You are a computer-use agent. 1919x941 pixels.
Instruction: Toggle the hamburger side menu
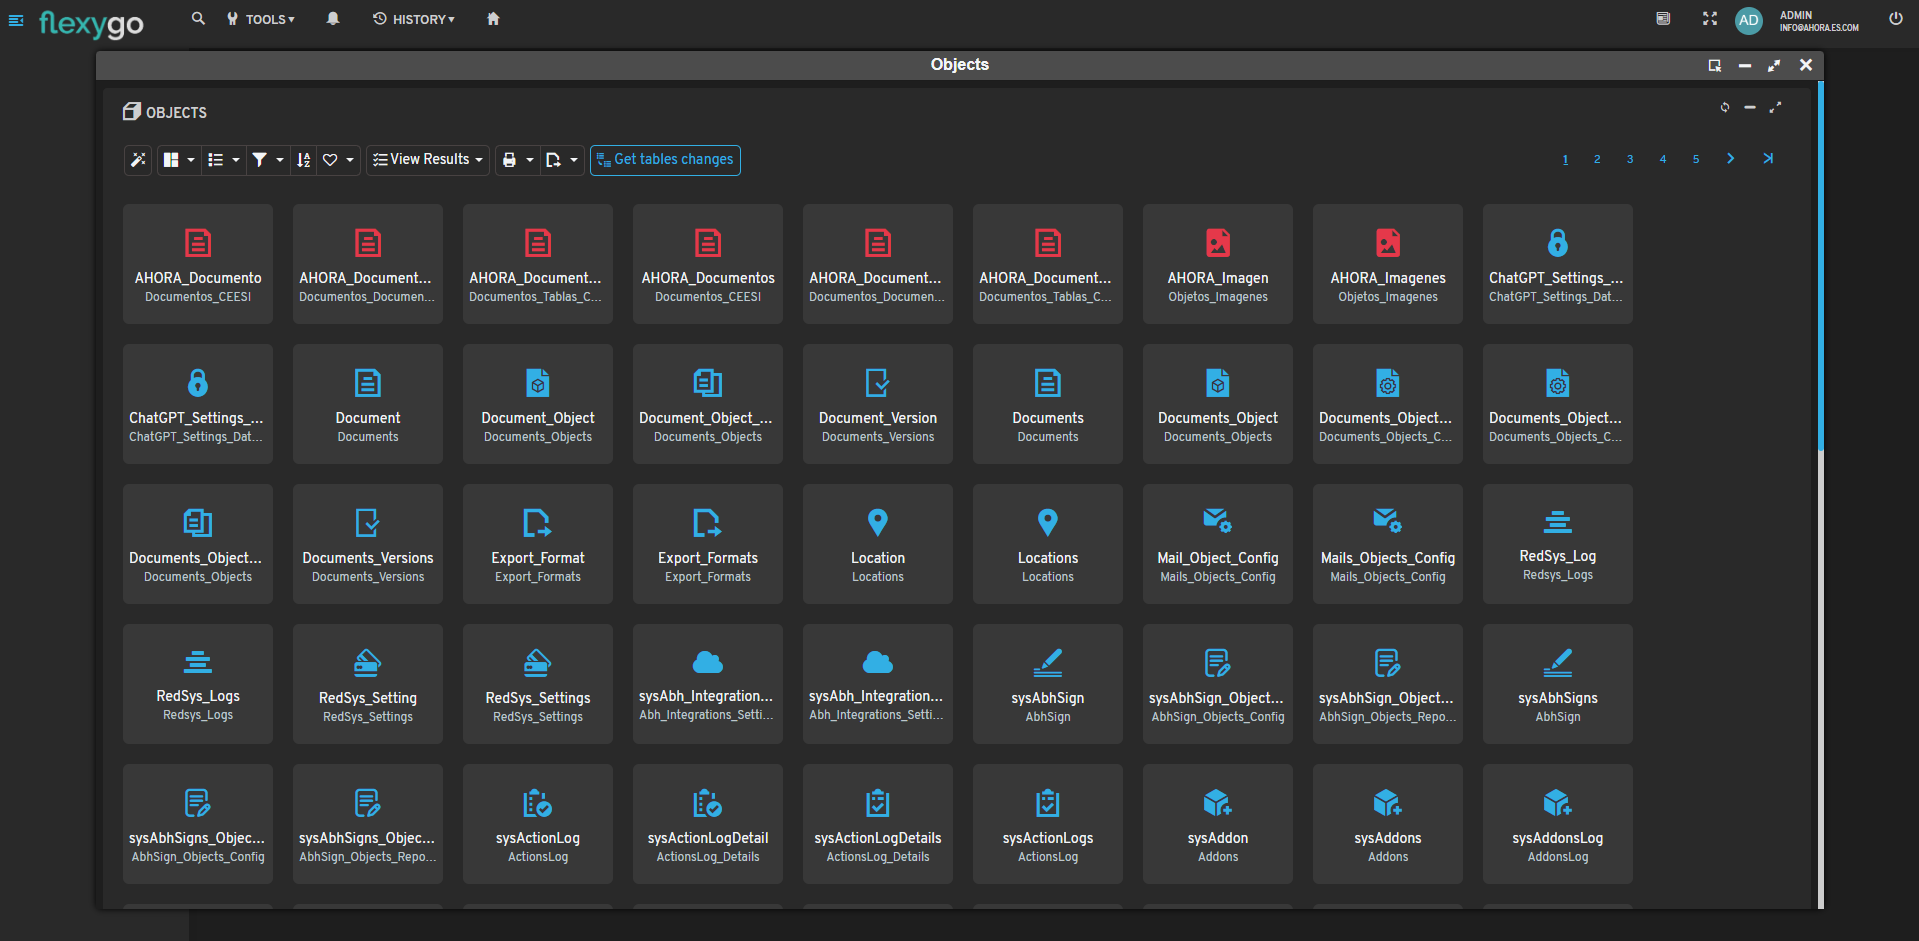16,20
